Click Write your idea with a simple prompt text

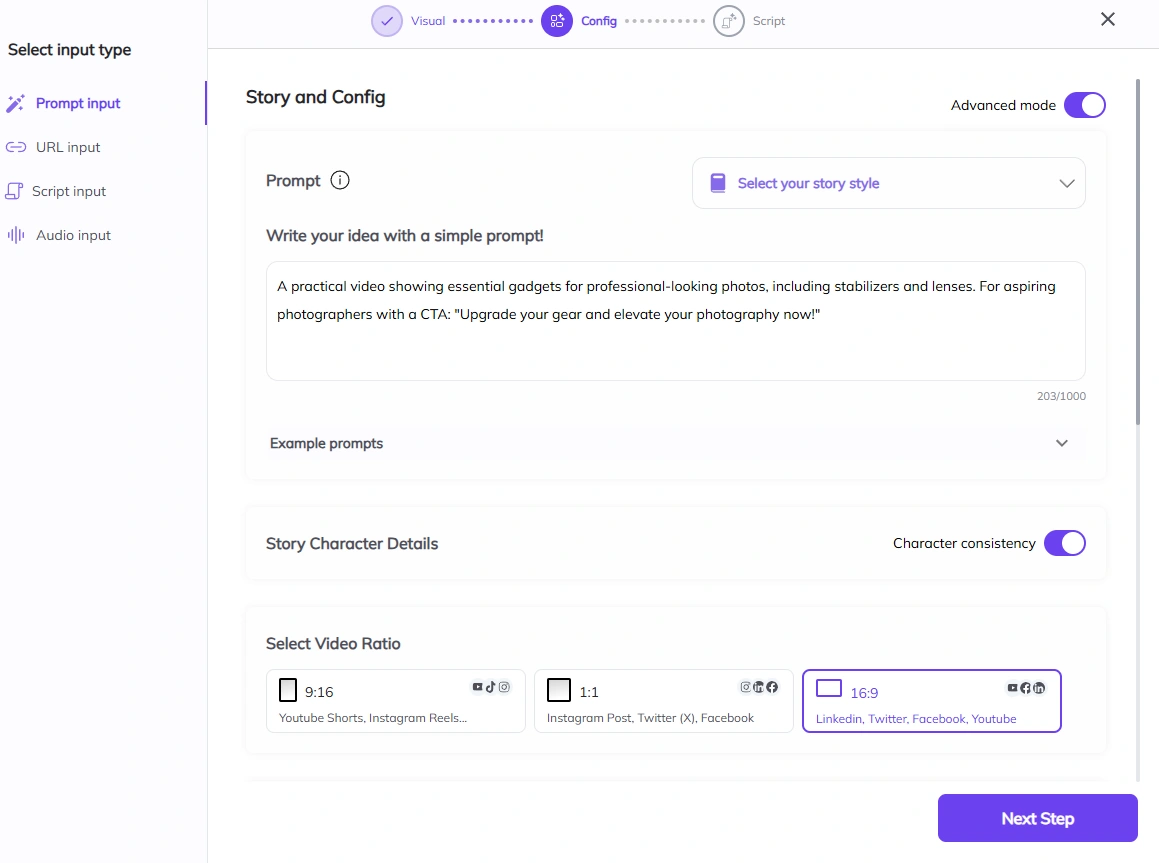pos(404,236)
